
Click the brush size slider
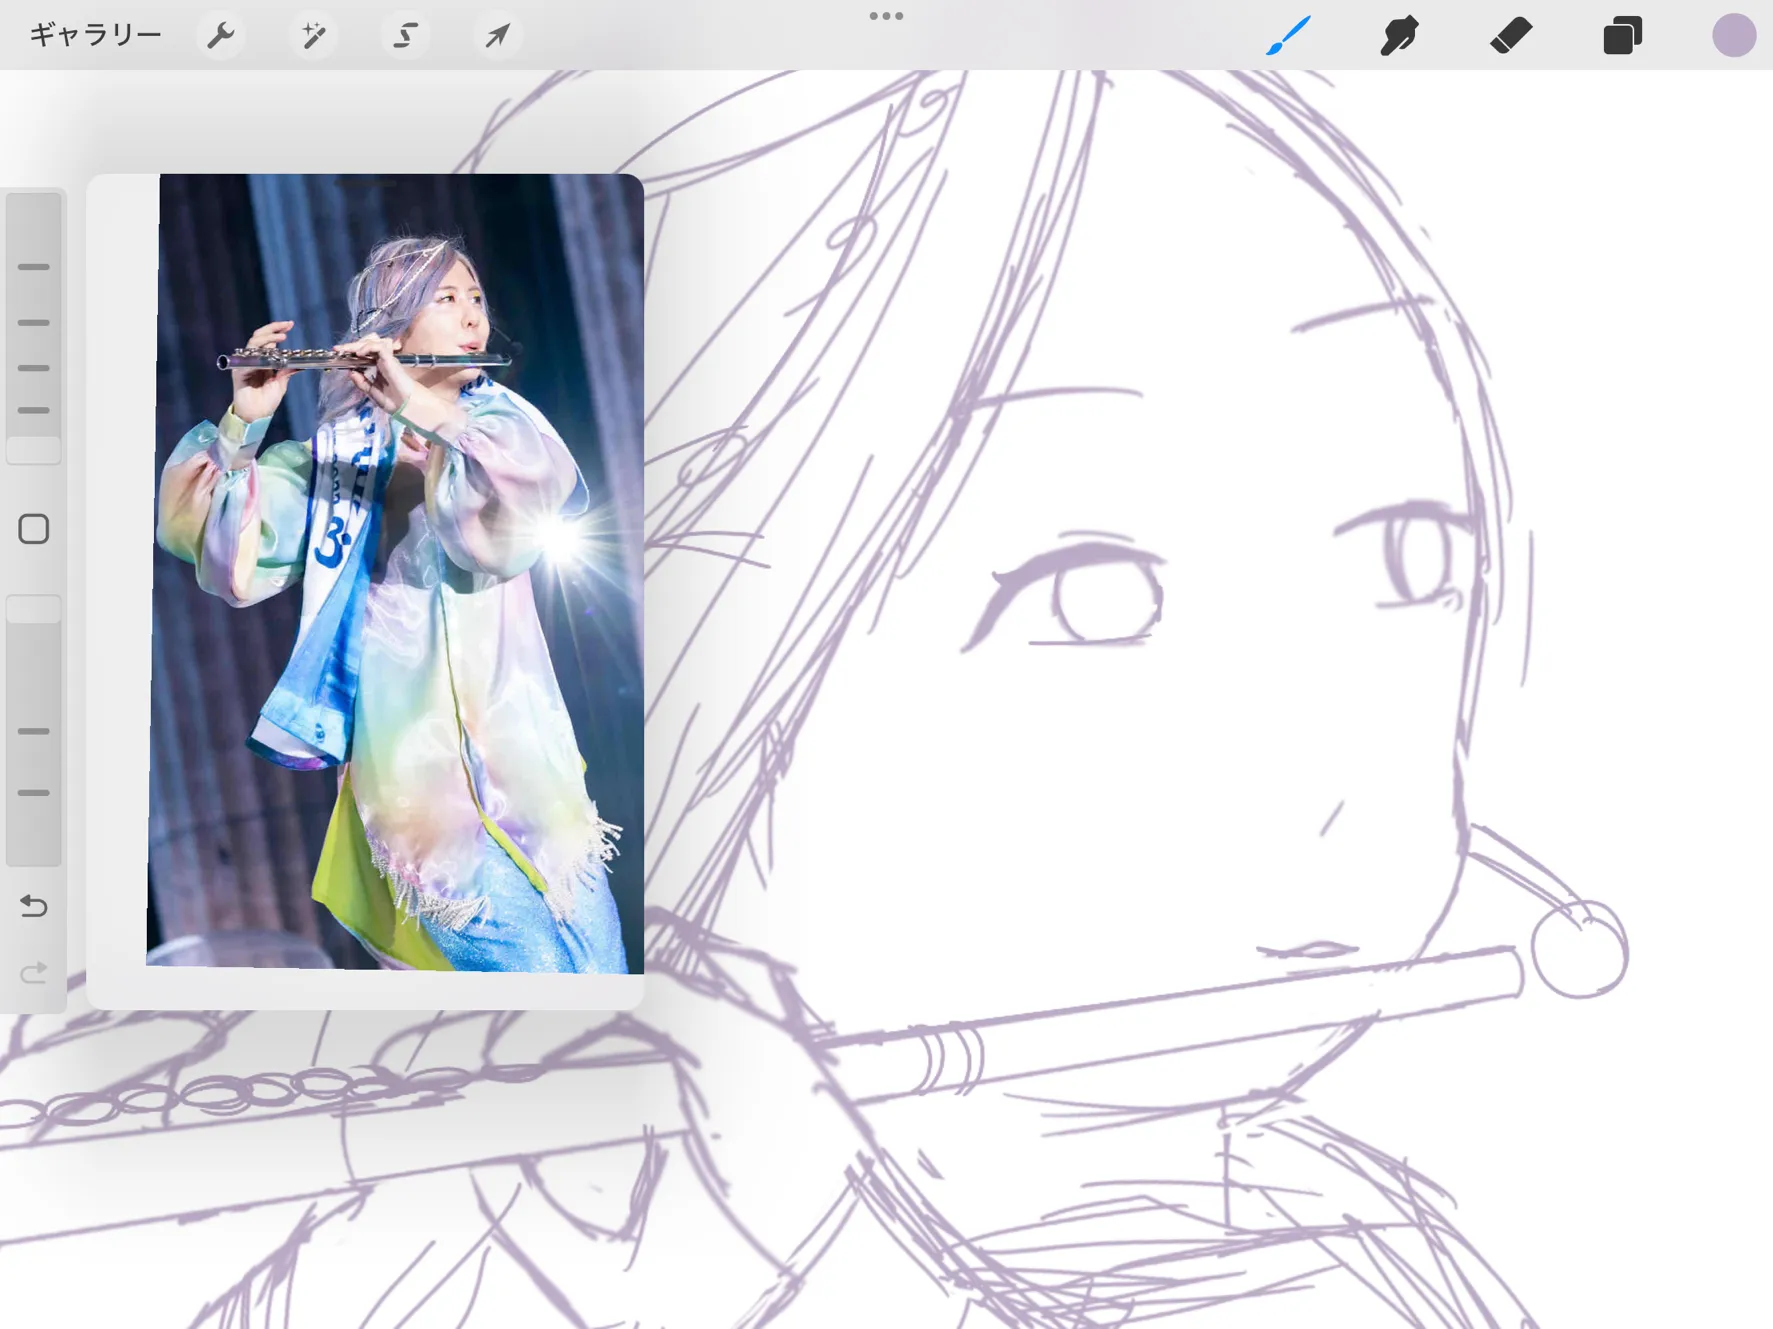(x=34, y=329)
